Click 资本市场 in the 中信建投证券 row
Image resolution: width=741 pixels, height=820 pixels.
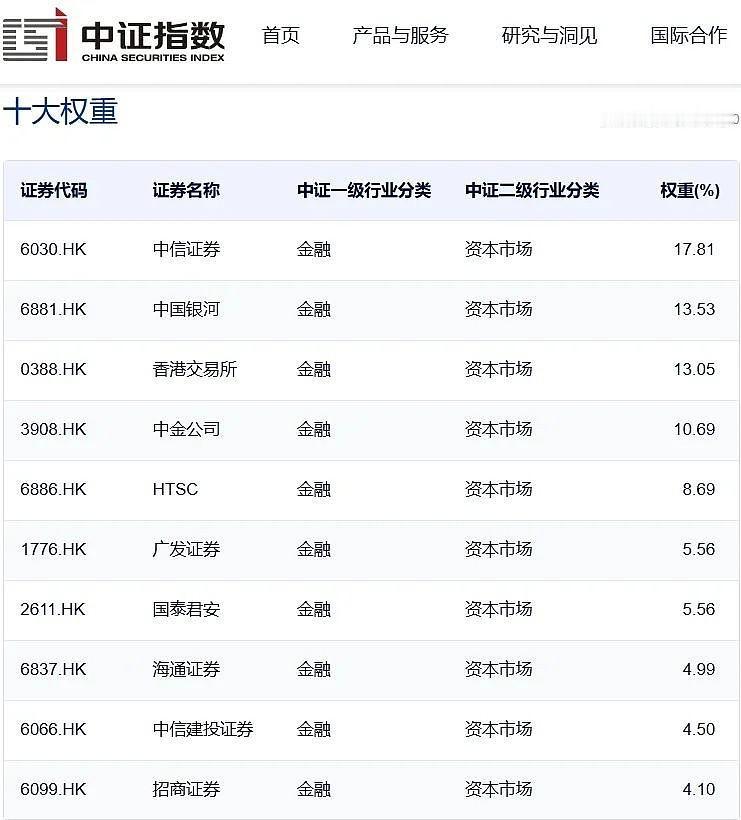498,729
